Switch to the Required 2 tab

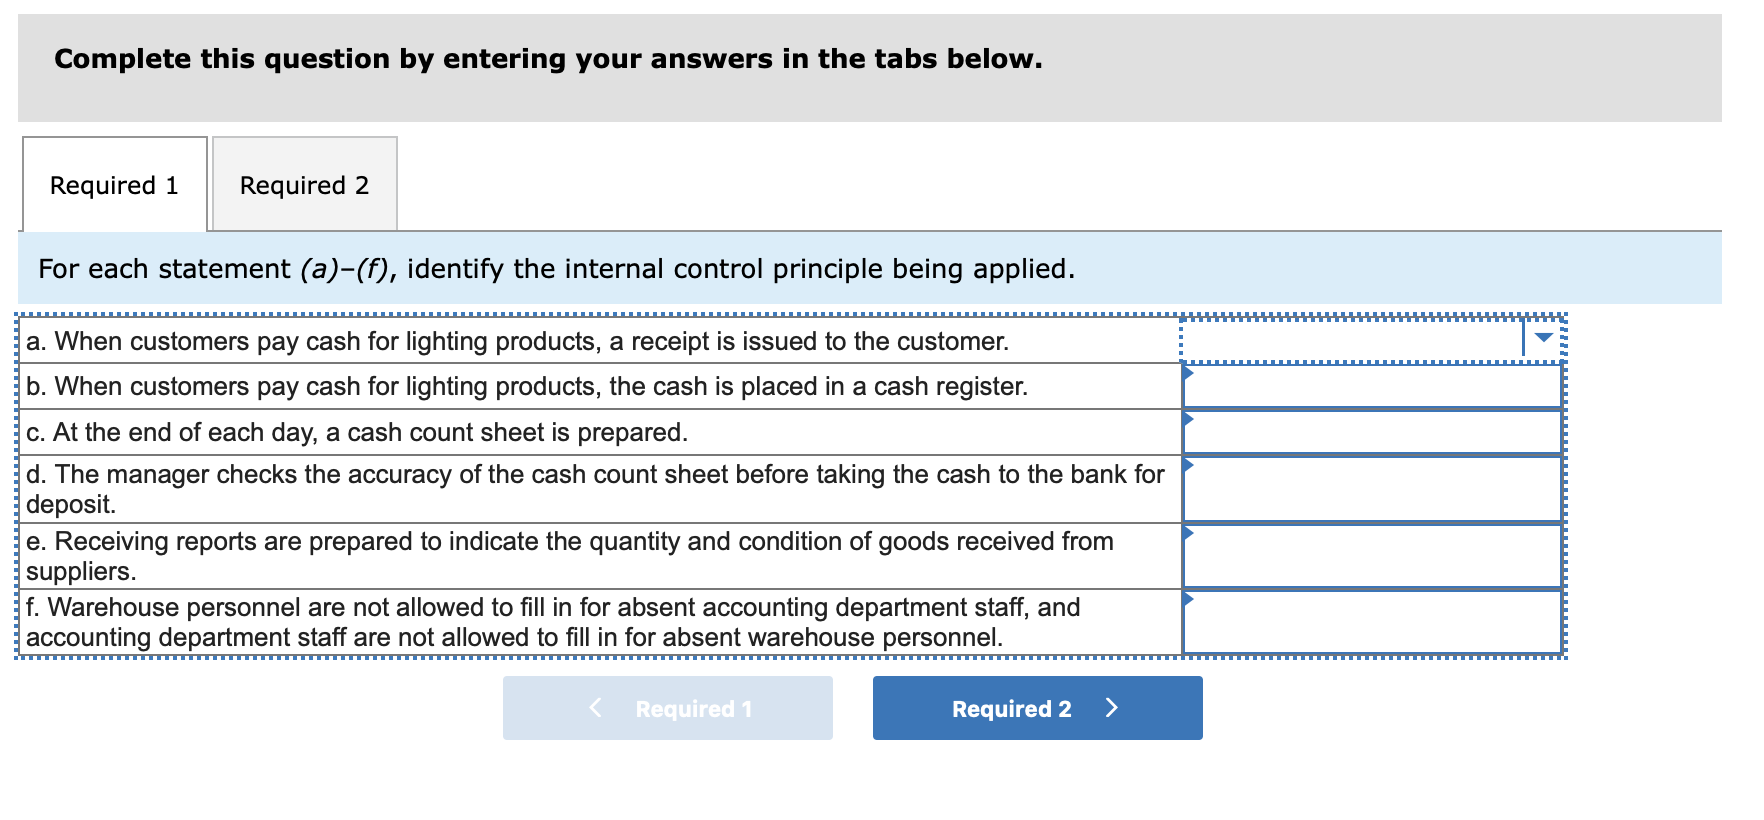click(304, 185)
